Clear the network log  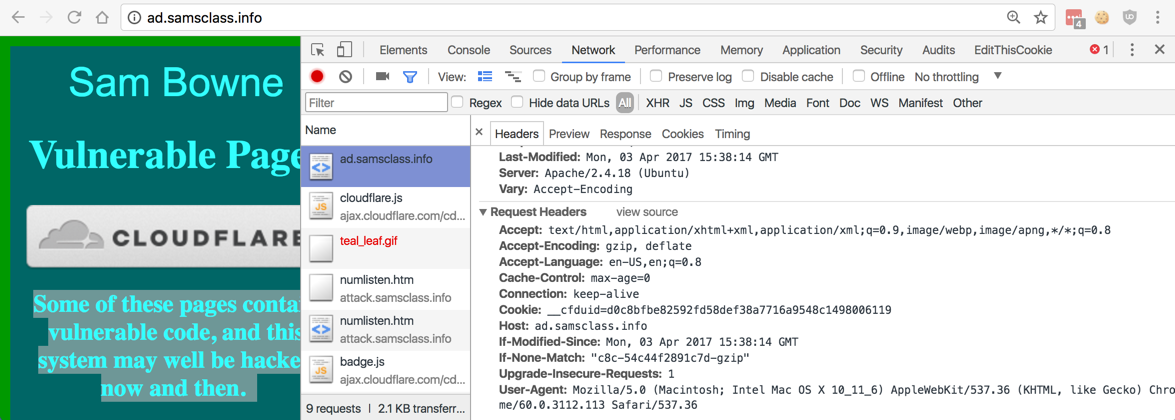tap(345, 77)
